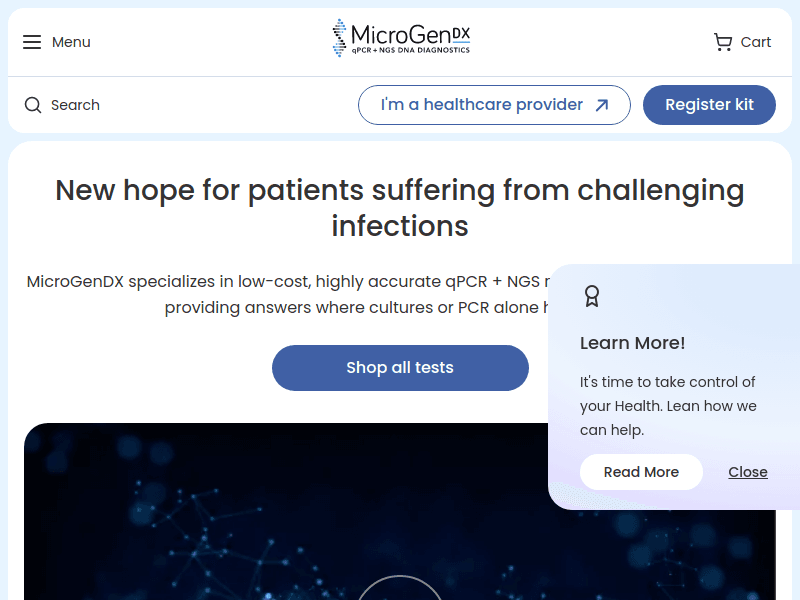
Task: Open the hamburger Menu
Action: point(33,42)
